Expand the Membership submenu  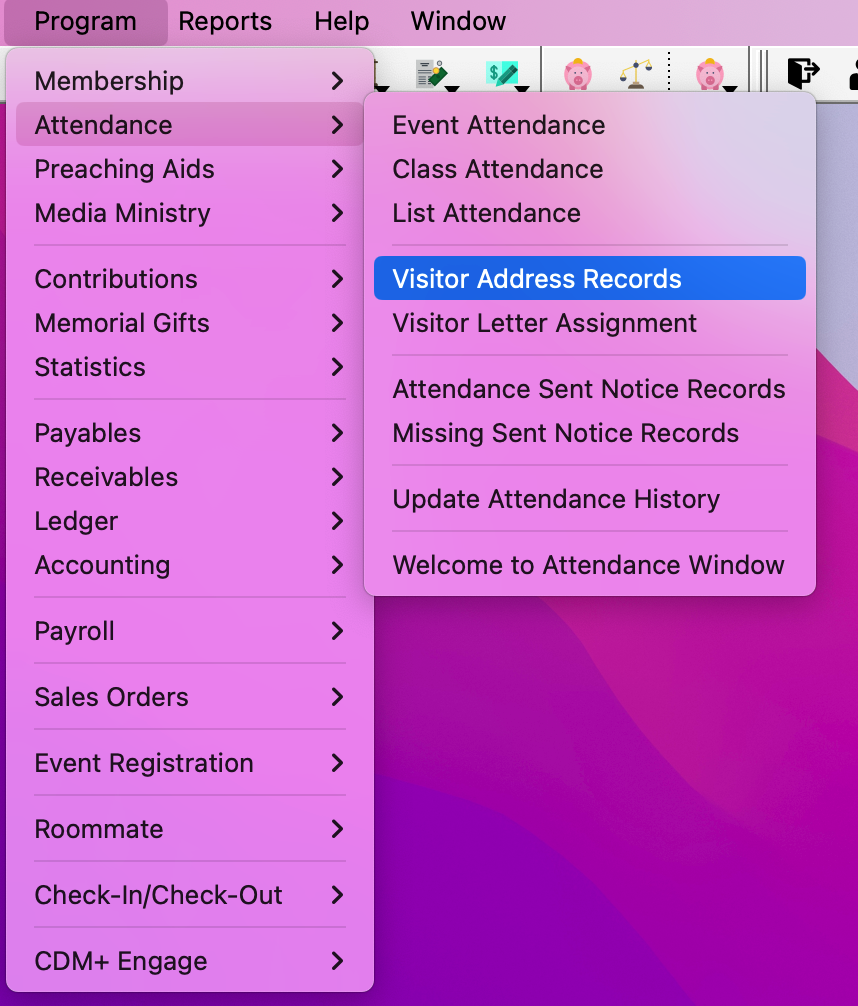tap(110, 81)
